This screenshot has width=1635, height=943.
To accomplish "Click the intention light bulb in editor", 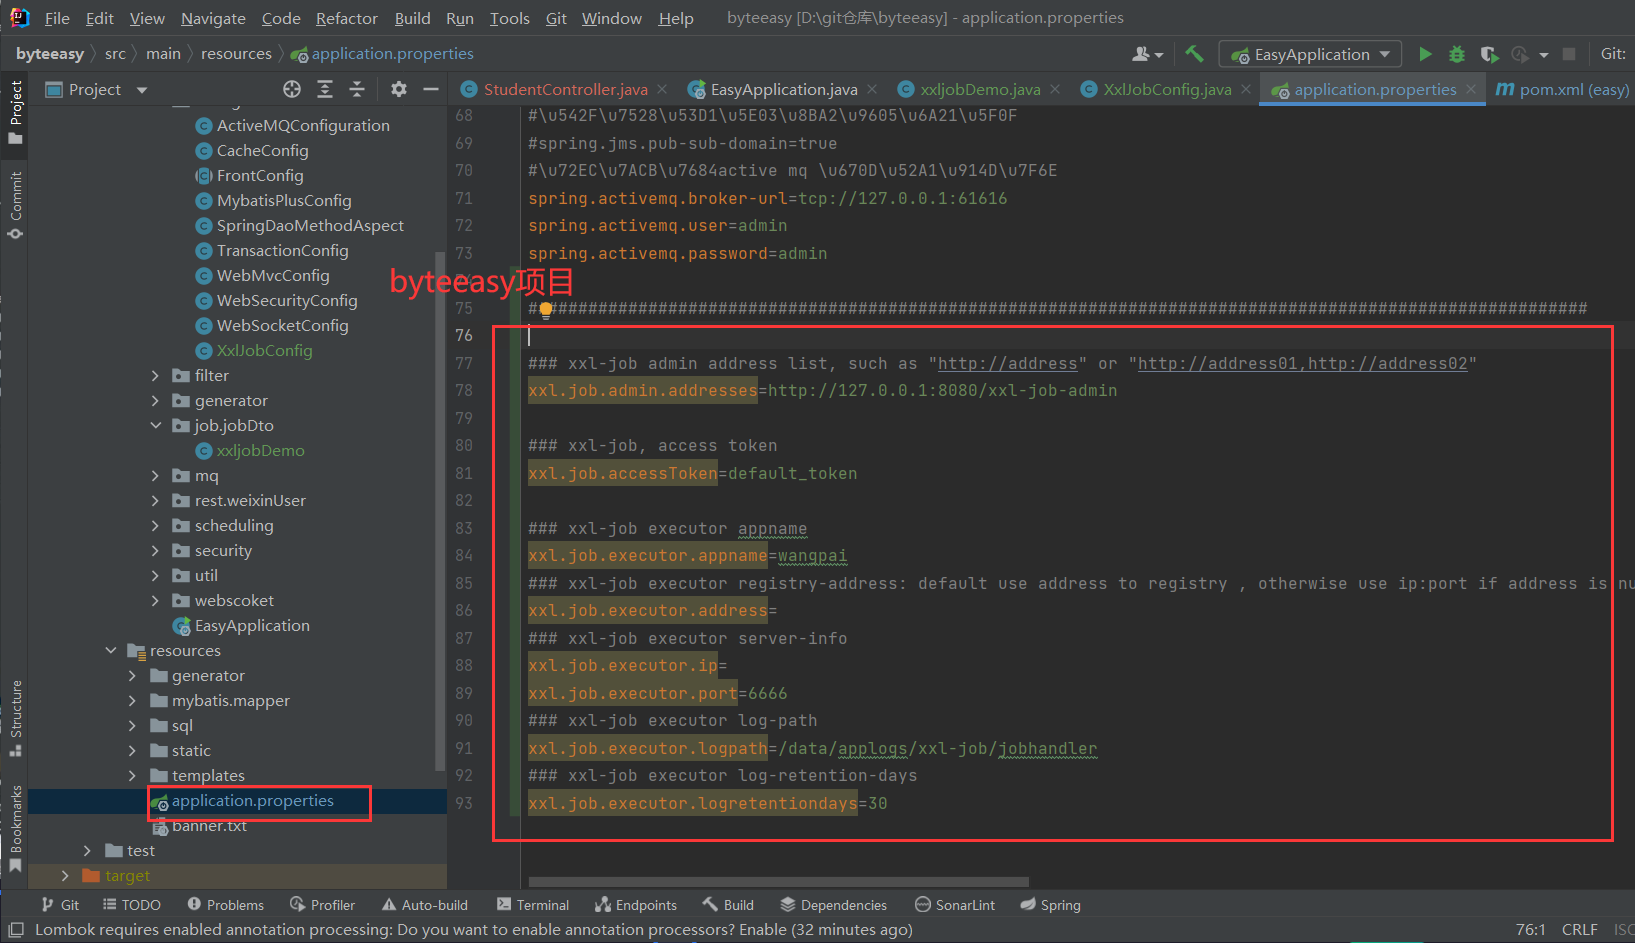I will click(546, 309).
